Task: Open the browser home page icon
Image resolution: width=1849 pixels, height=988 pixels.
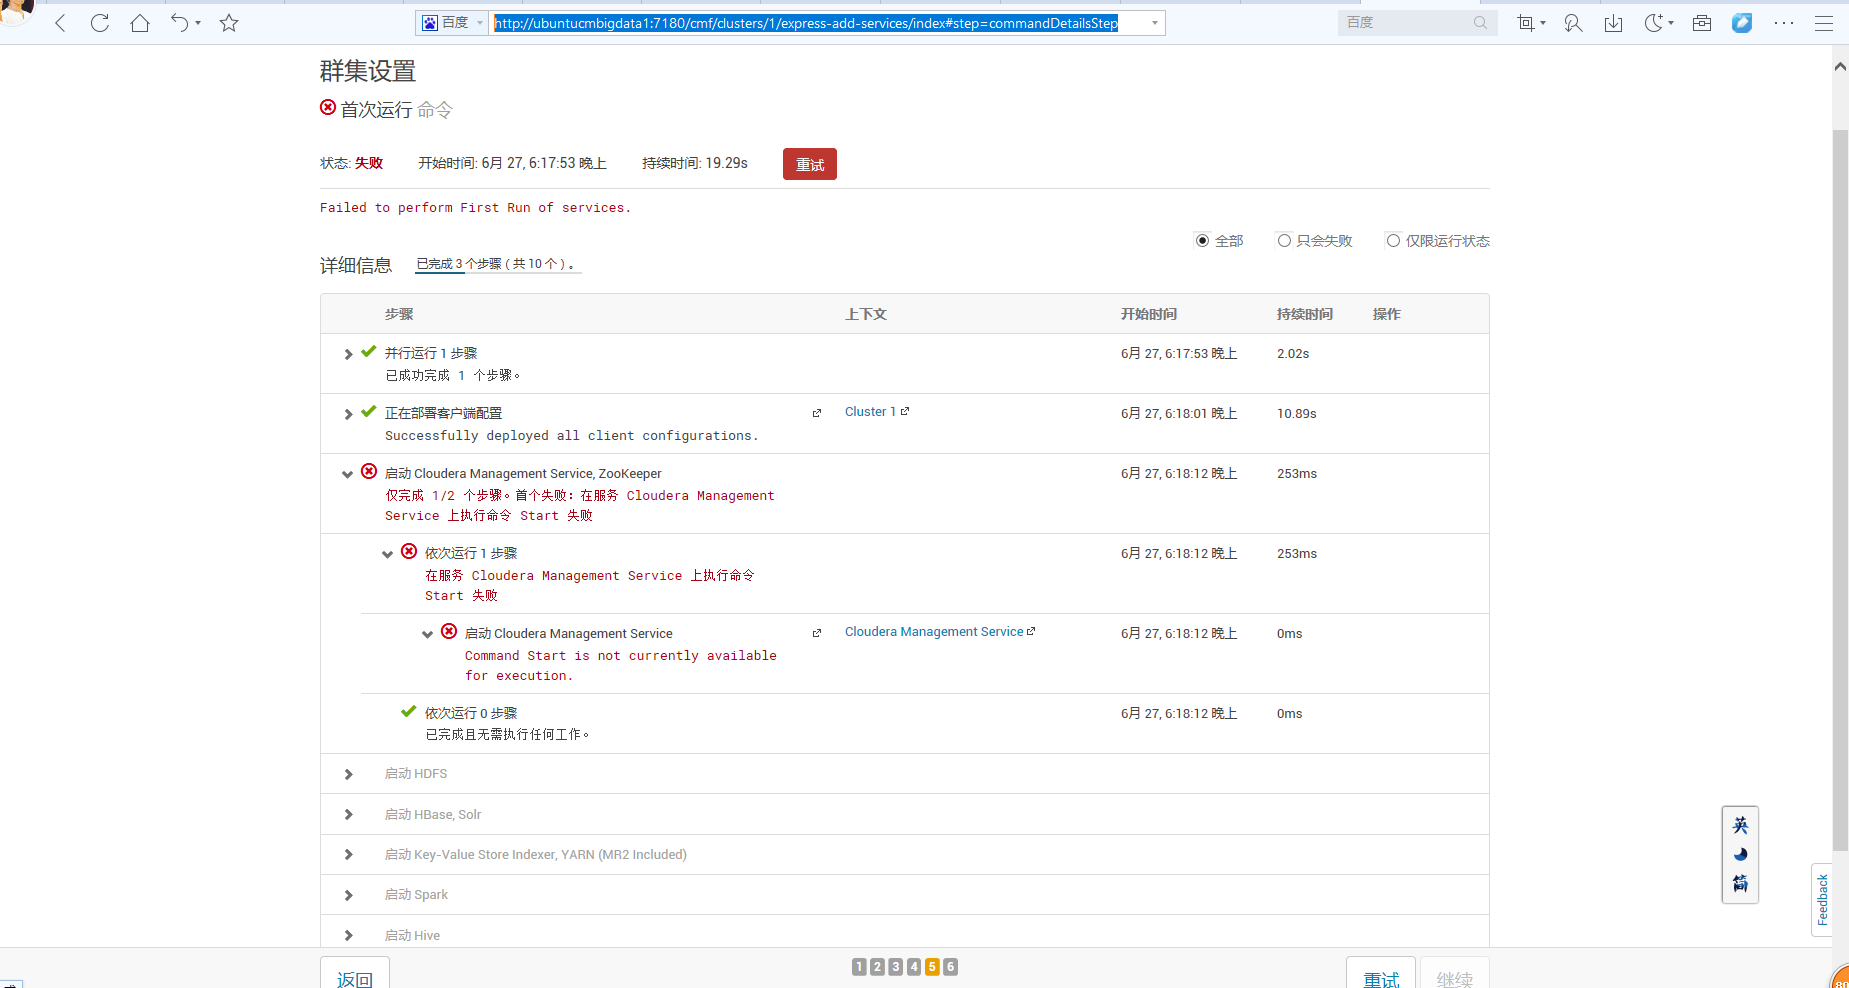Action: point(140,23)
